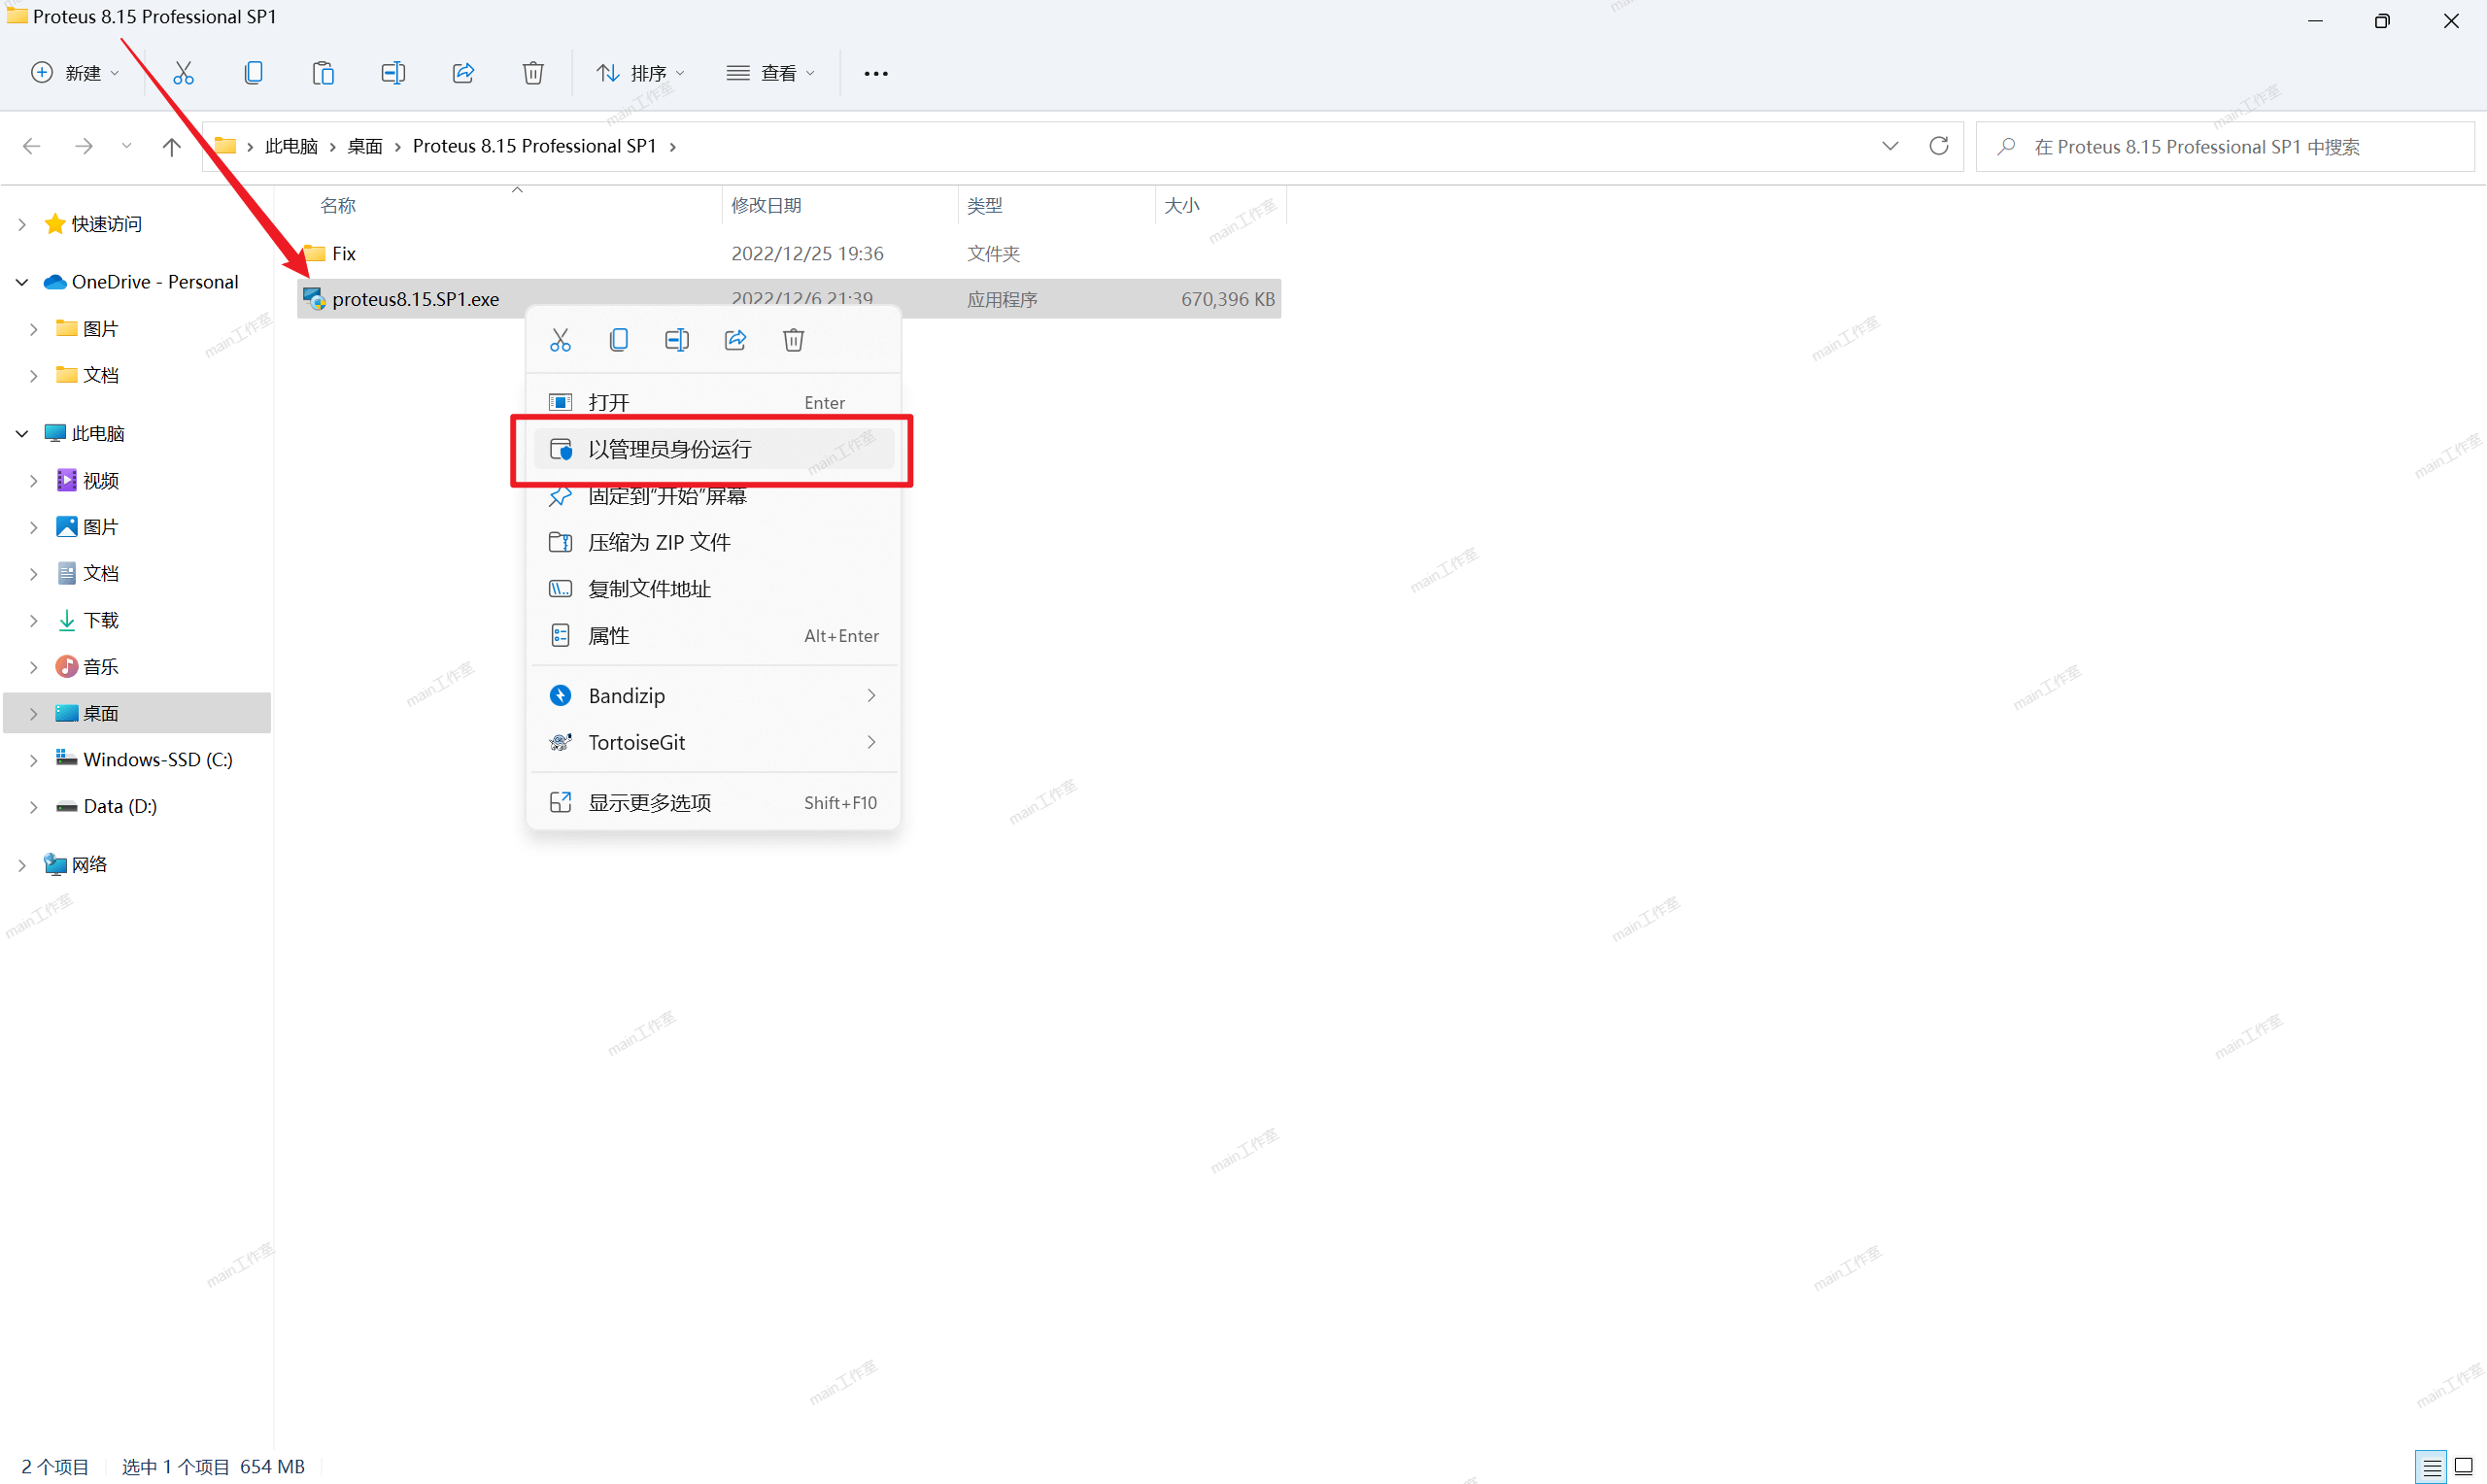The image size is (2487, 1484).
Task: Click the proteus8.15.SP1.exe file icon
Action: coord(314,299)
